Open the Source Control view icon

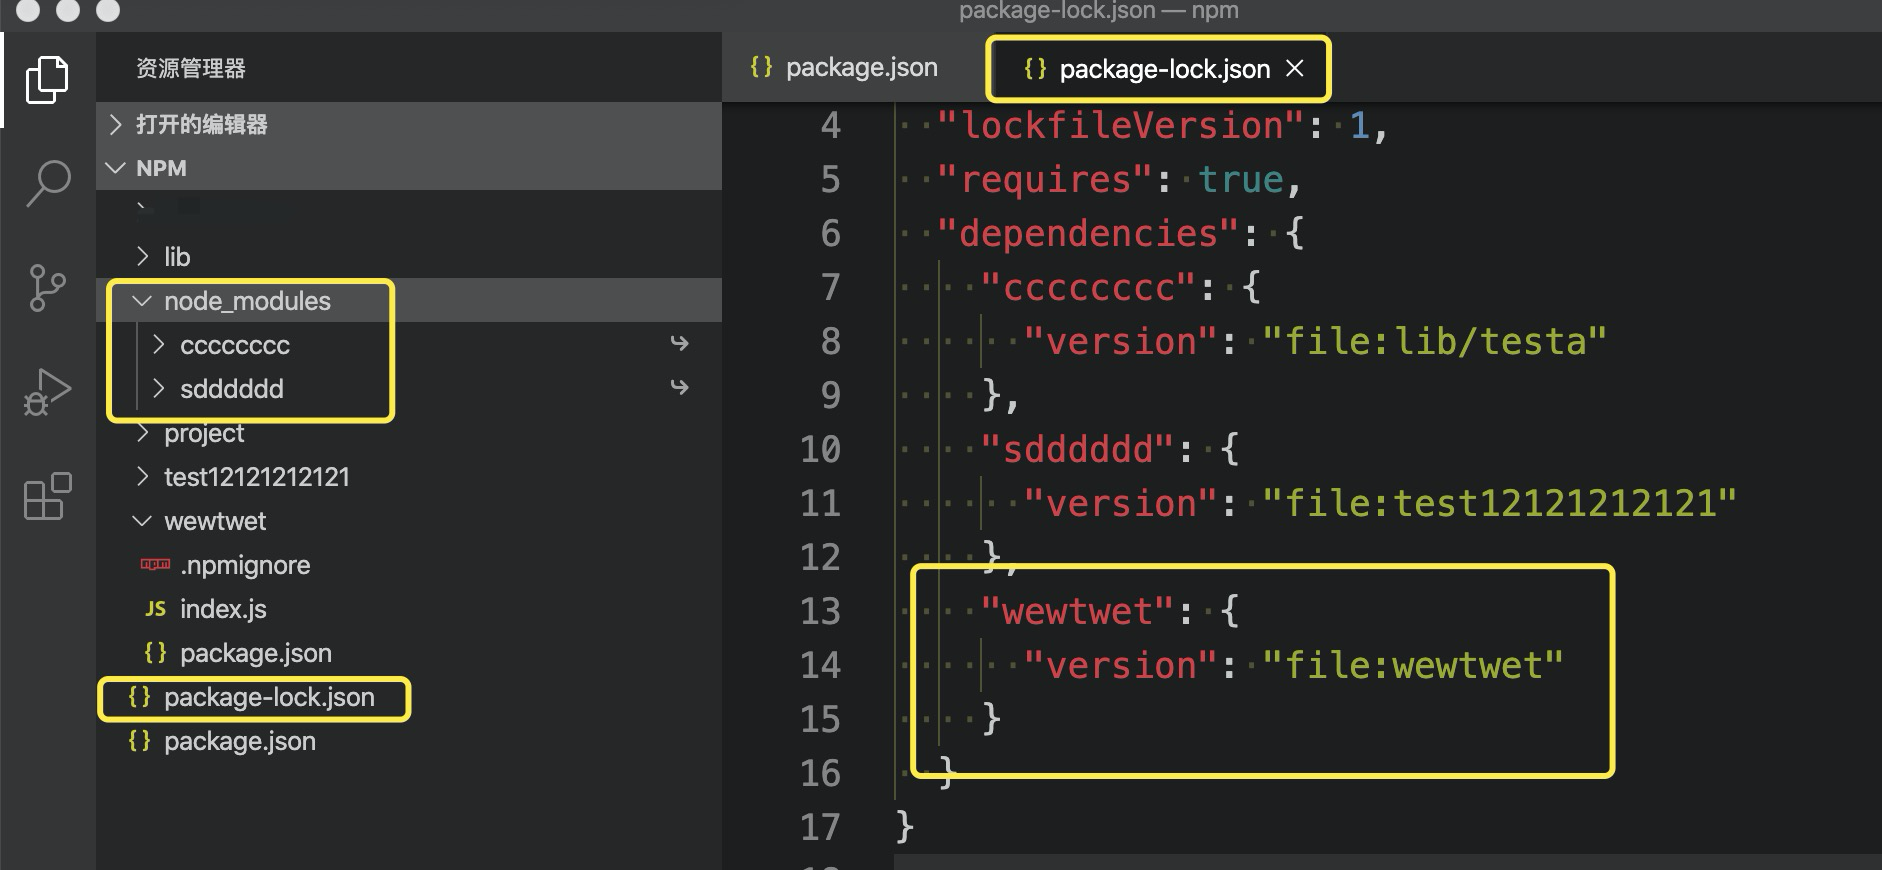[x=47, y=288]
